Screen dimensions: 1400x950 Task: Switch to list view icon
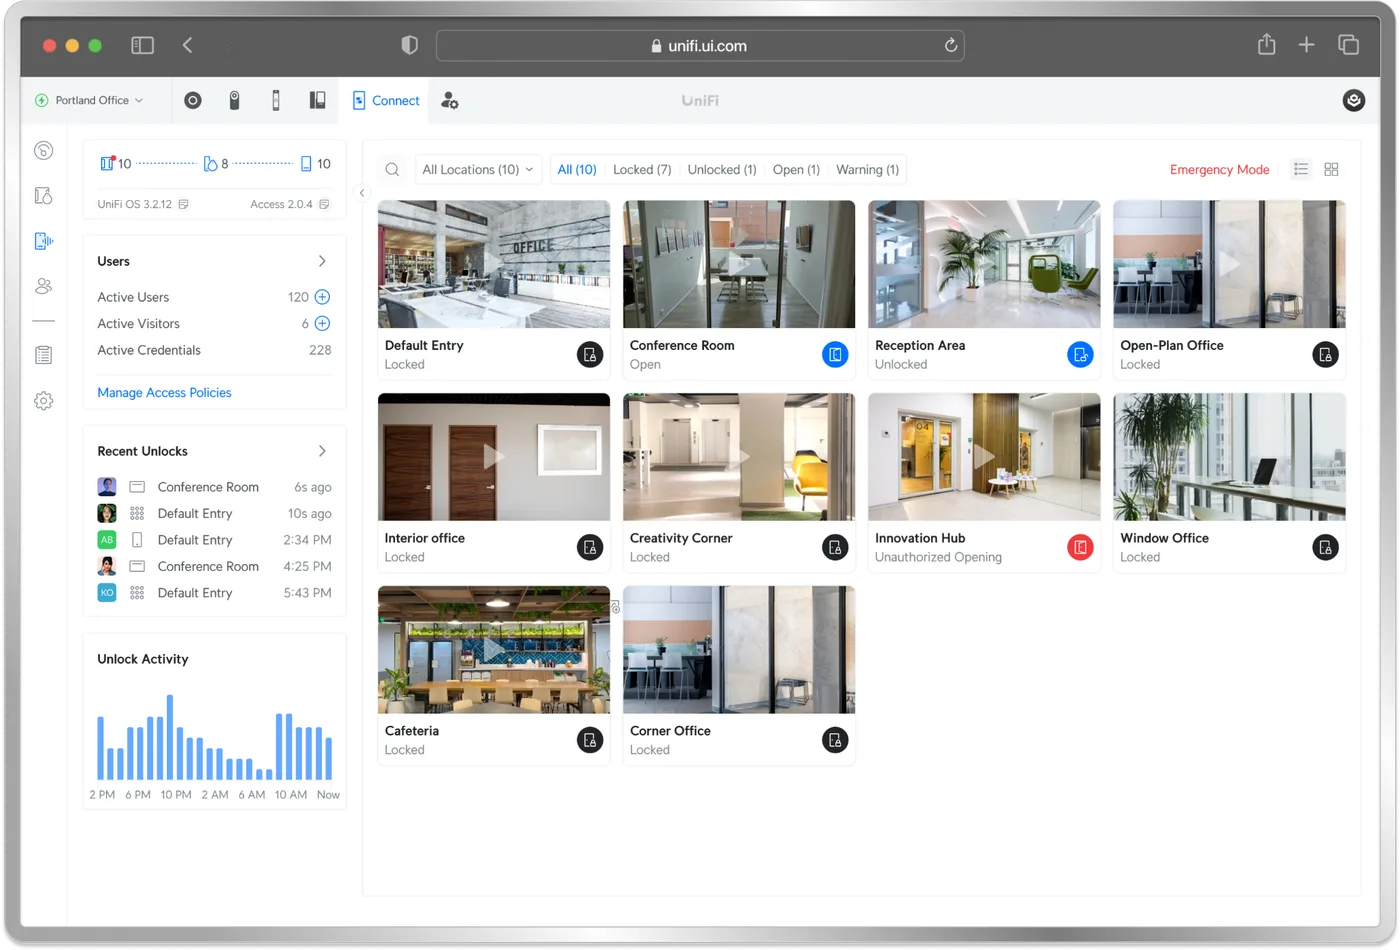tap(1300, 169)
